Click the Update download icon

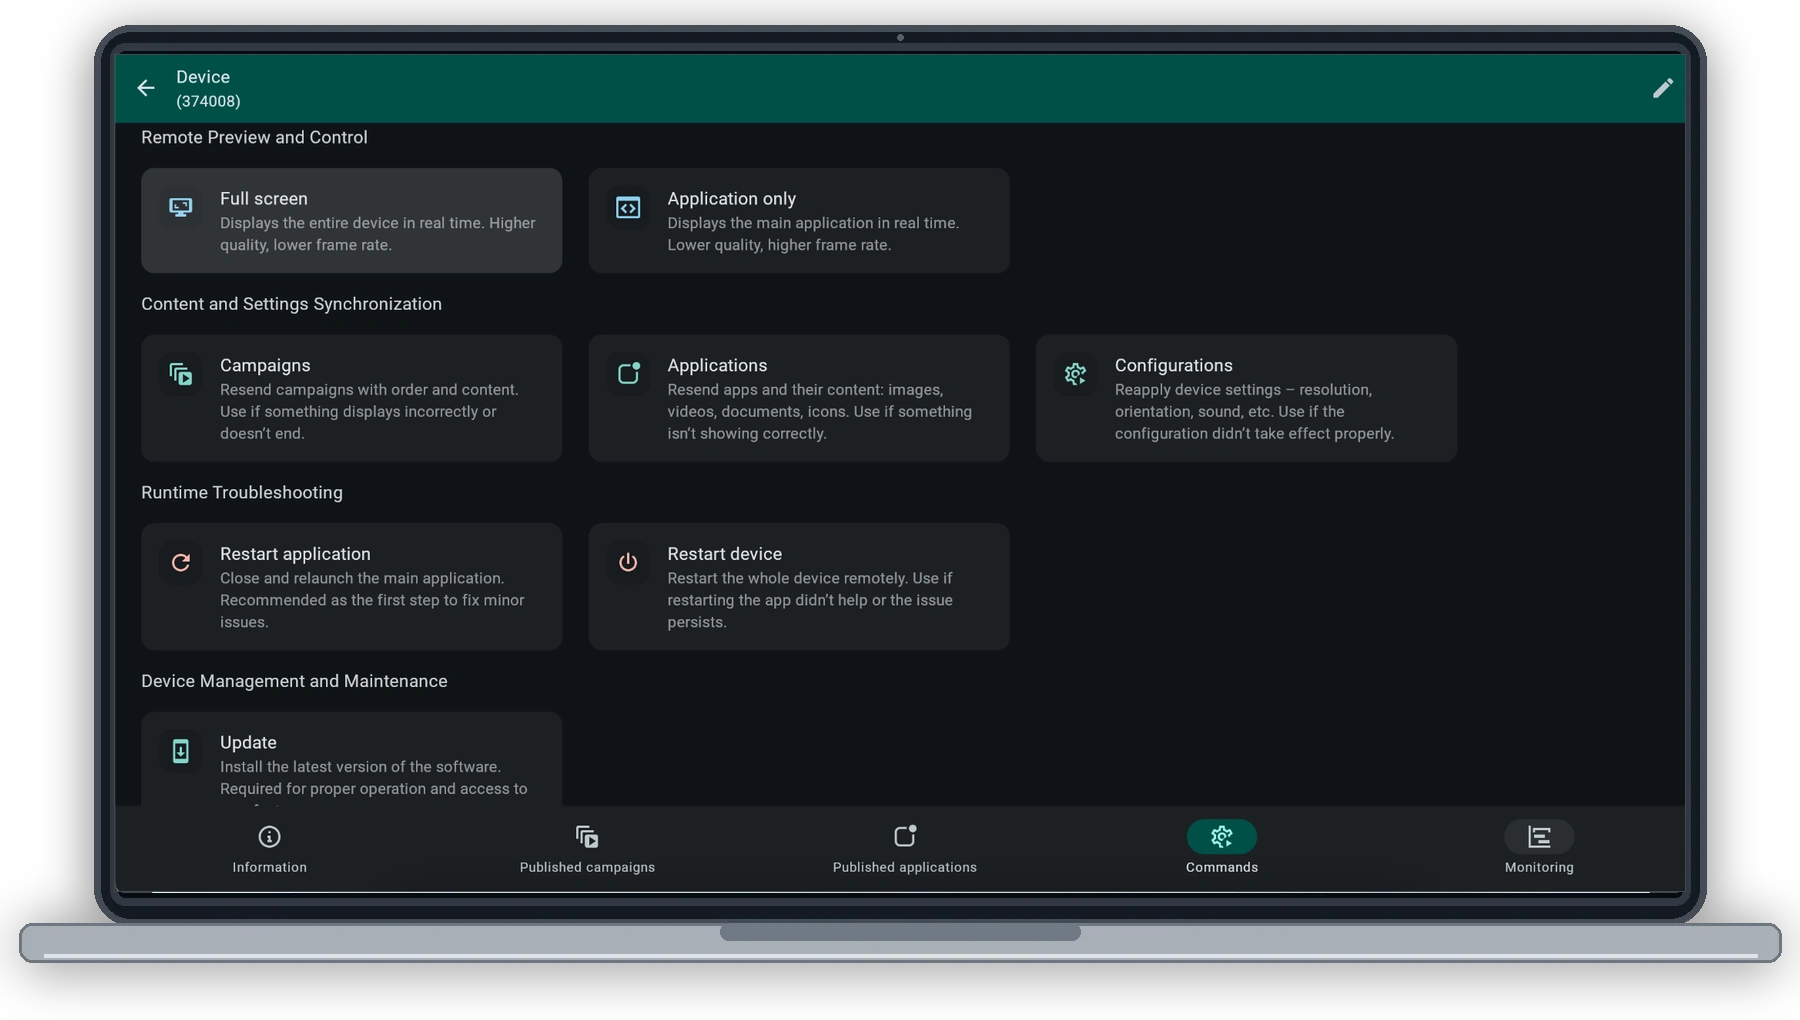(181, 751)
